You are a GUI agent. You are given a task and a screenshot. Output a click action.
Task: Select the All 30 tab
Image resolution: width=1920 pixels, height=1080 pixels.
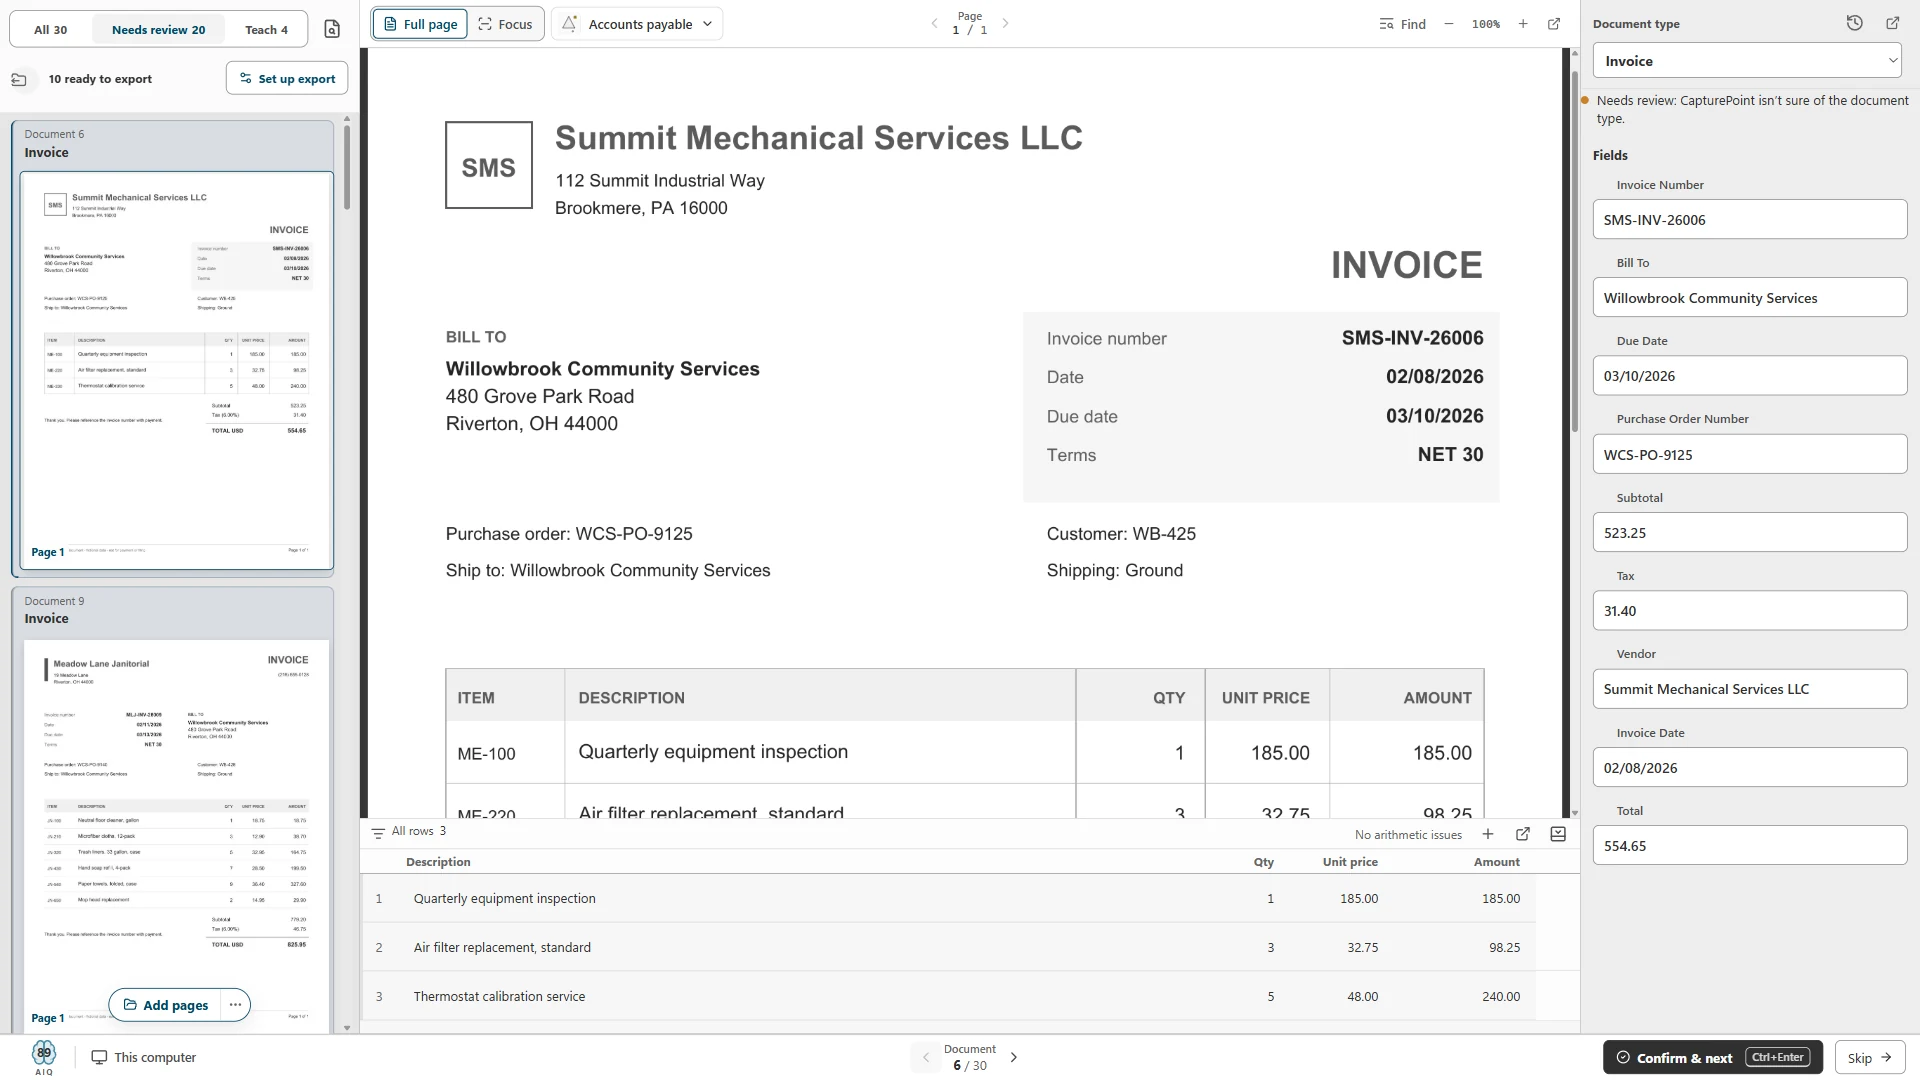(x=51, y=29)
